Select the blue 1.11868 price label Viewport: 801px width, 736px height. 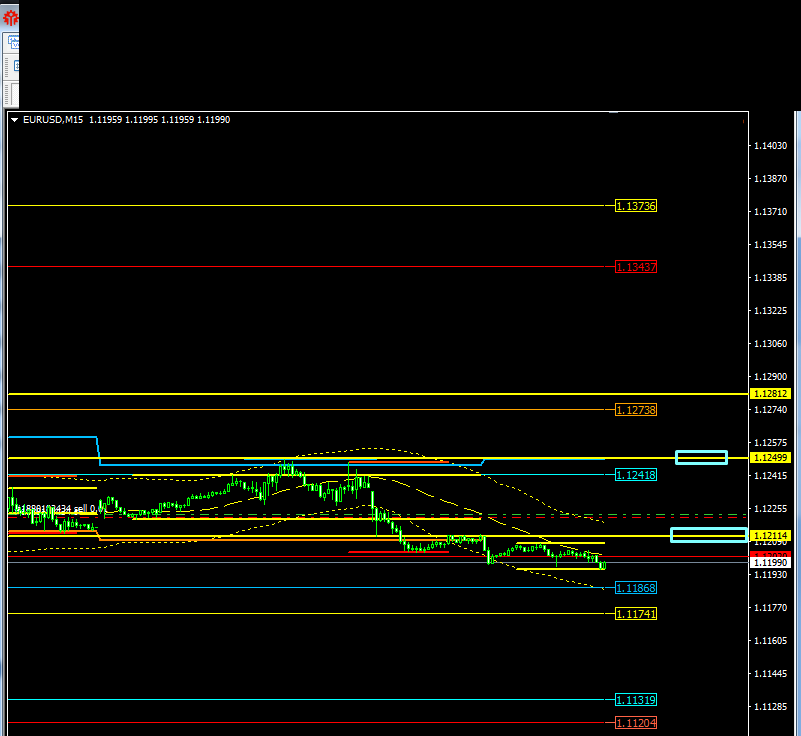[635, 588]
